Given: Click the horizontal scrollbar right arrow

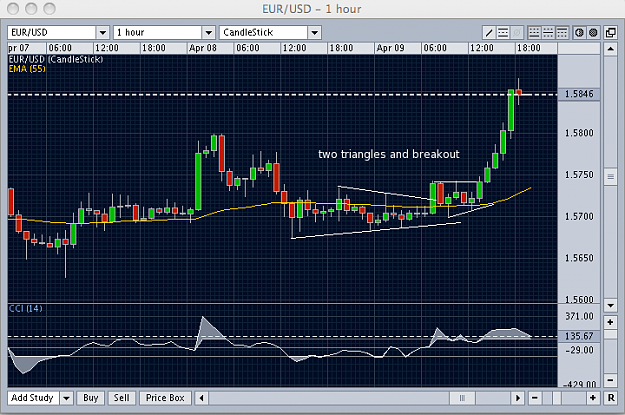Looking at the screenshot, I should click(x=517, y=398).
